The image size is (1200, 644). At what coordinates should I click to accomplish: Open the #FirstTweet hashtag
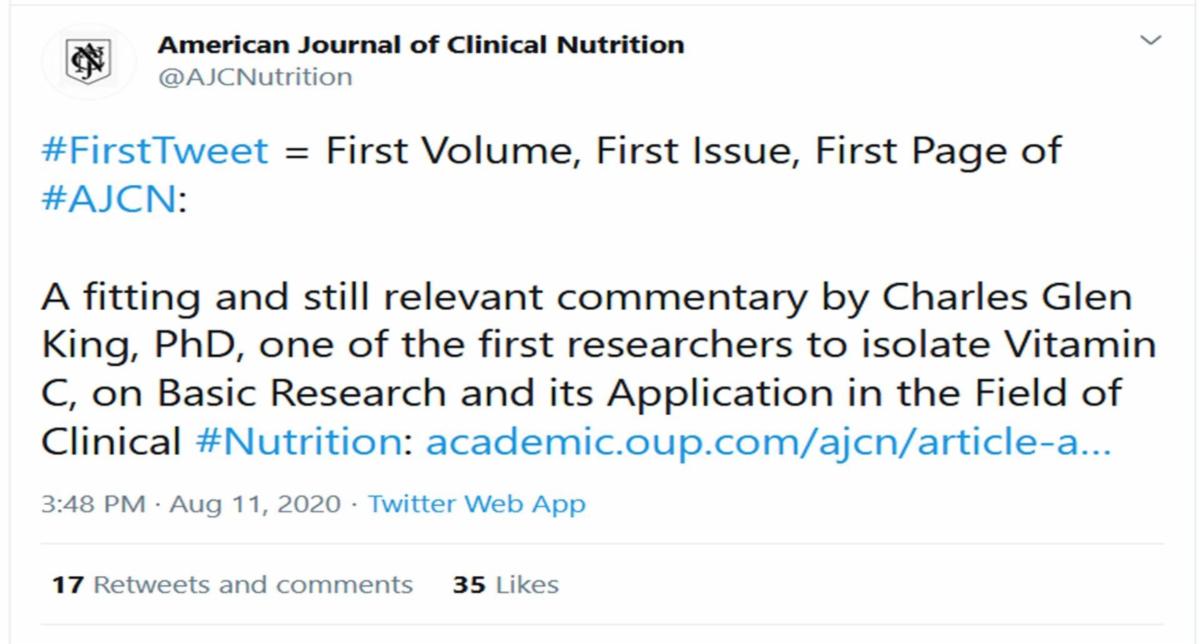coord(154,151)
